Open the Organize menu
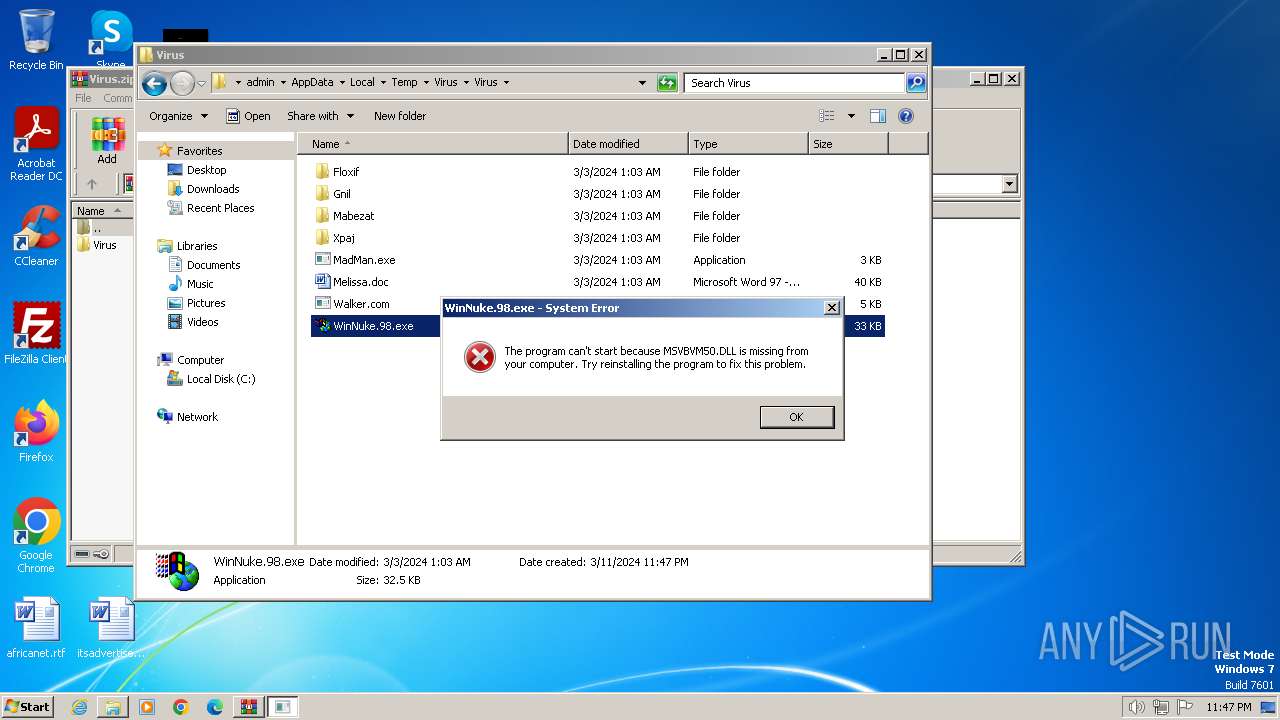The height and width of the screenshot is (720, 1280). pyautogui.click(x=179, y=116)
